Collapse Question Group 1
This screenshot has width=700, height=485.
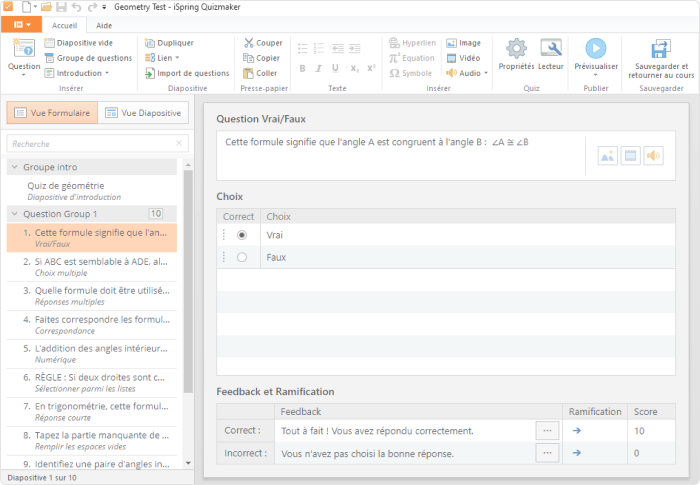[x=15, y=214]
